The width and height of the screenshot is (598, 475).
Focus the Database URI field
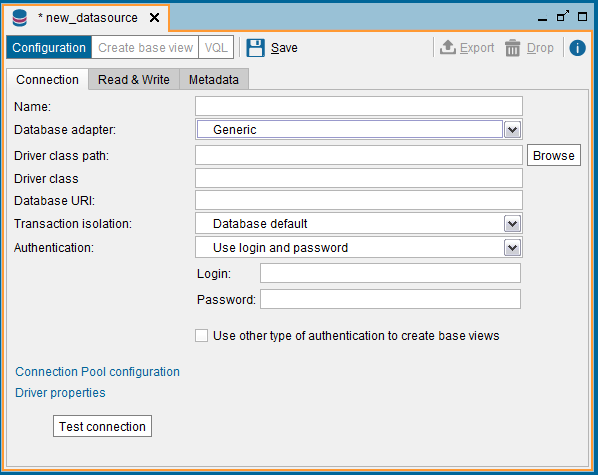358,200
